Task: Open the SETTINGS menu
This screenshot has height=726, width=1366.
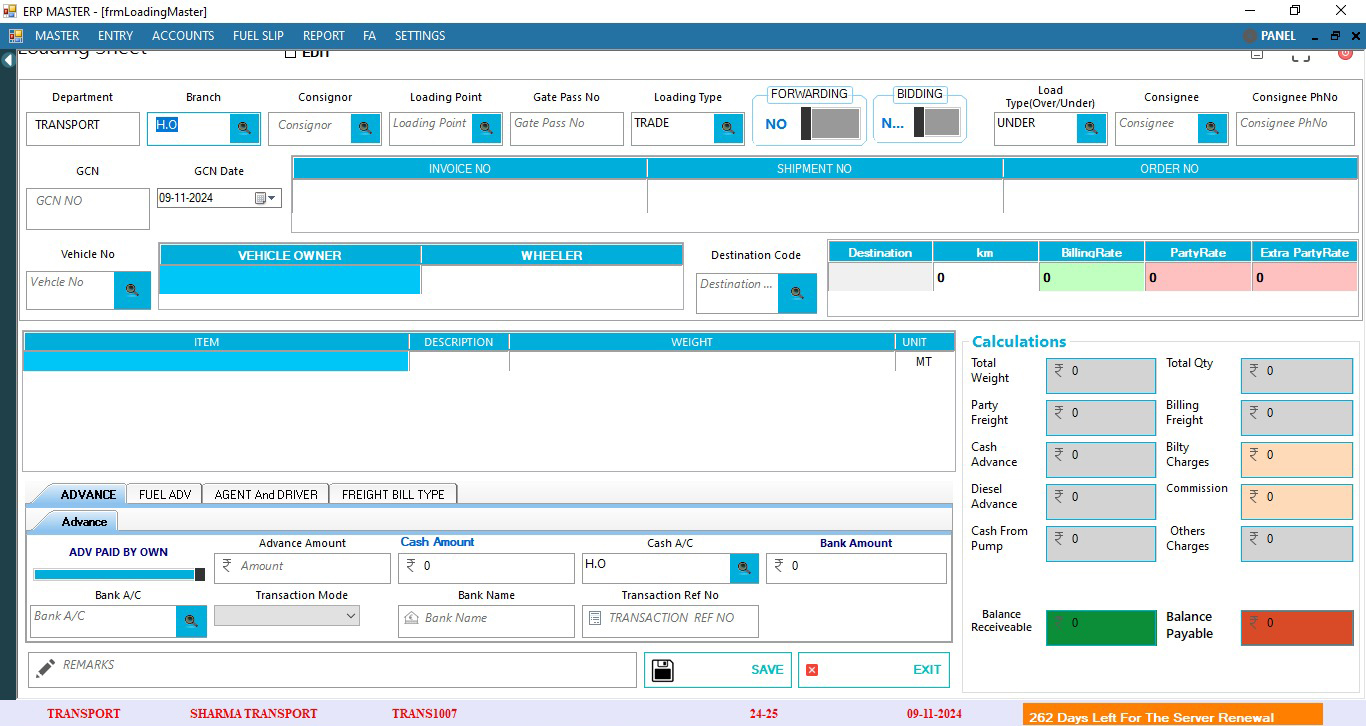Action: coord(420,36)
